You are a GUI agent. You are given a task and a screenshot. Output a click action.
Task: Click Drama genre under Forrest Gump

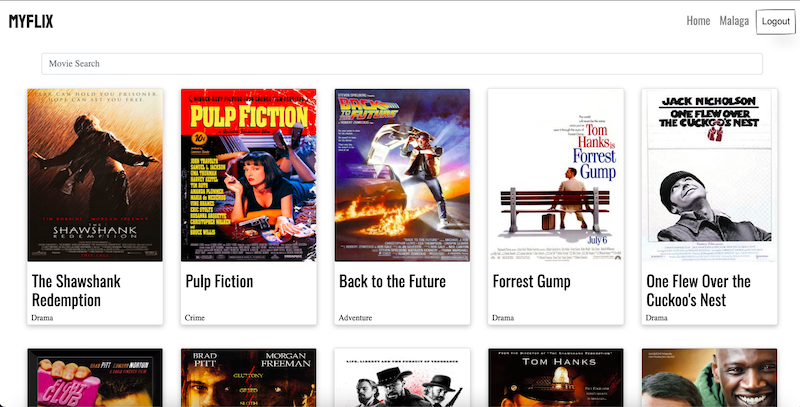pos(503,318)
